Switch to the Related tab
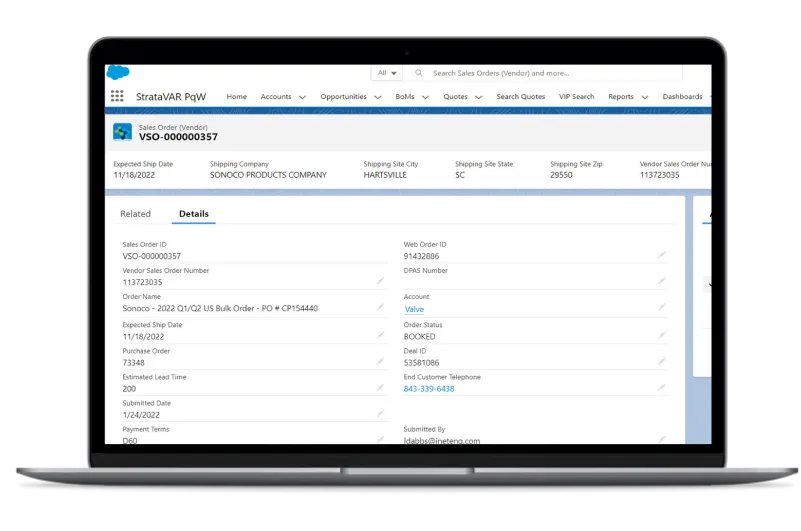This screenshot has height=531, width=801. (135, 214)
